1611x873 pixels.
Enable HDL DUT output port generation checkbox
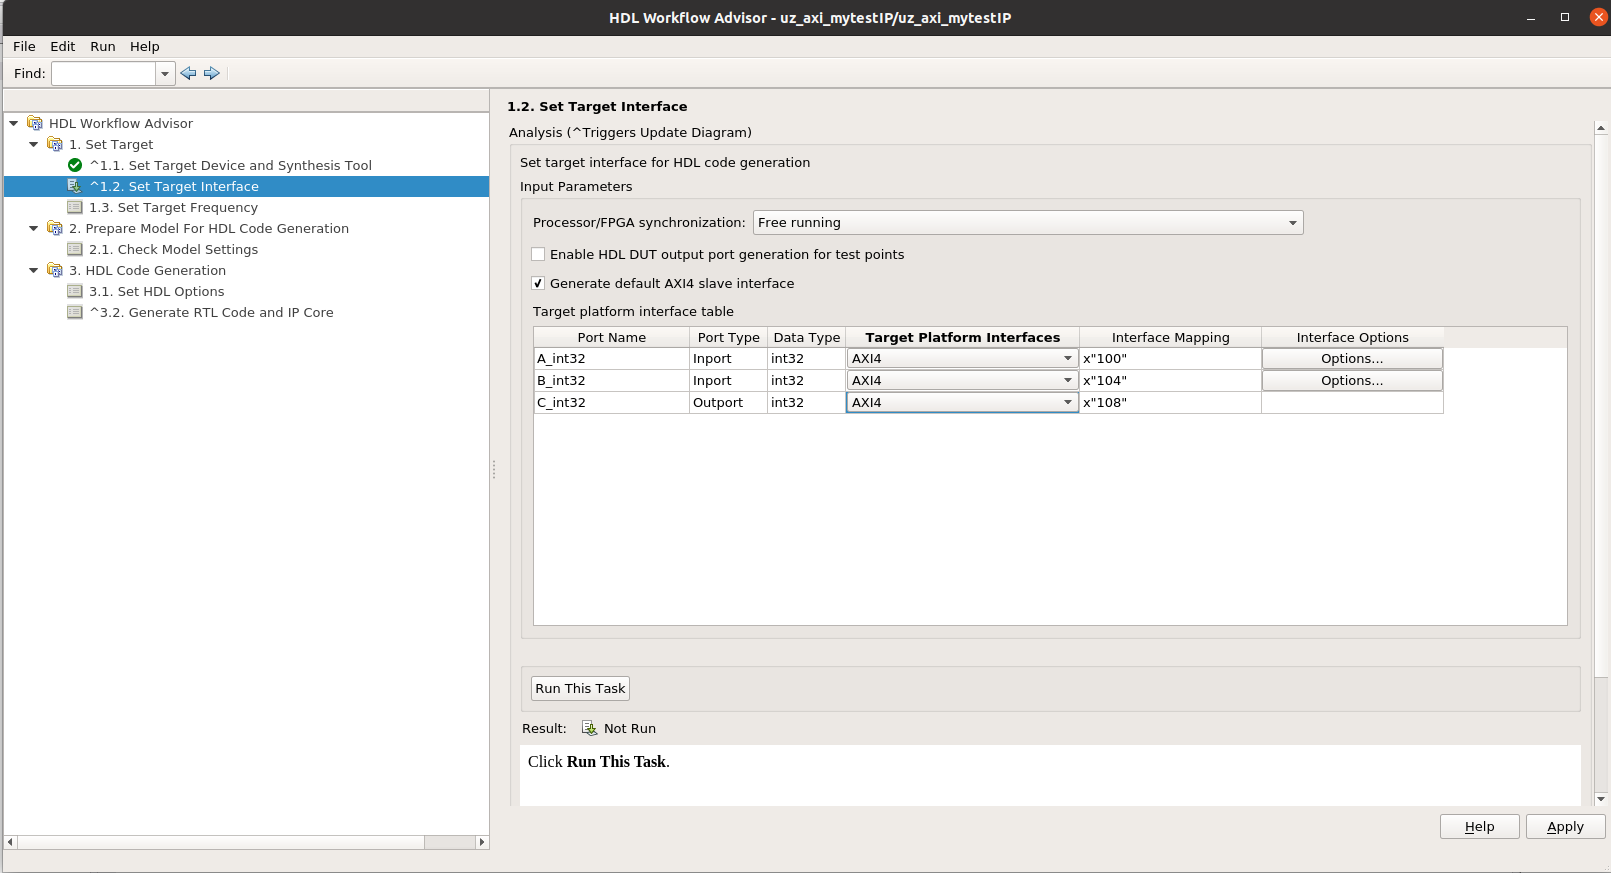click(x=539, y=254)
